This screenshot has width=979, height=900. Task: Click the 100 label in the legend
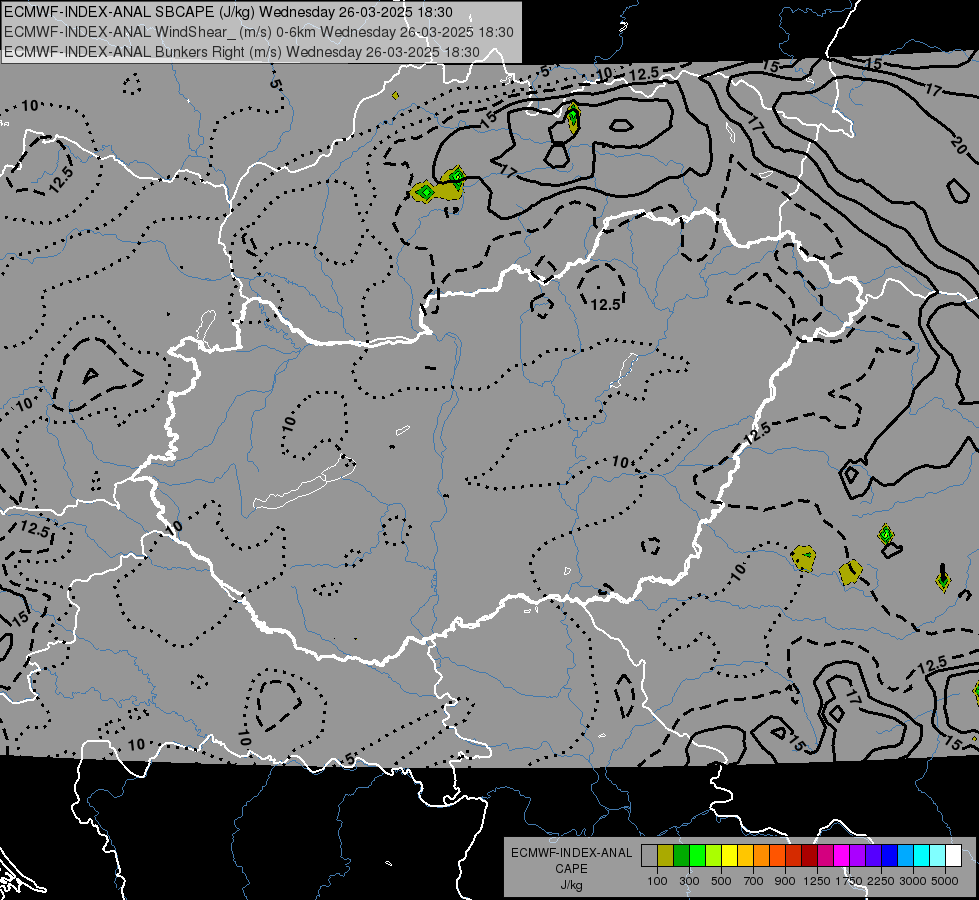point(657,881)
